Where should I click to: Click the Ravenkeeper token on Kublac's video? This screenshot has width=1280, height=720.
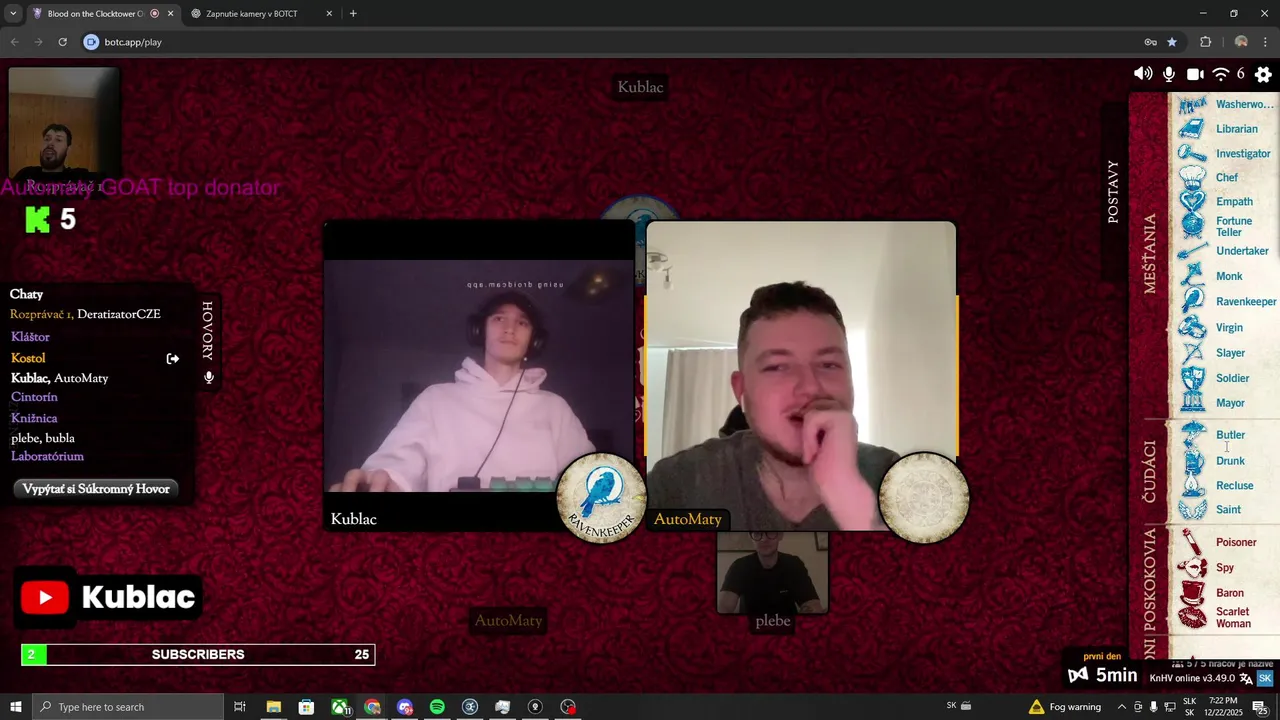tap(601, 498)
